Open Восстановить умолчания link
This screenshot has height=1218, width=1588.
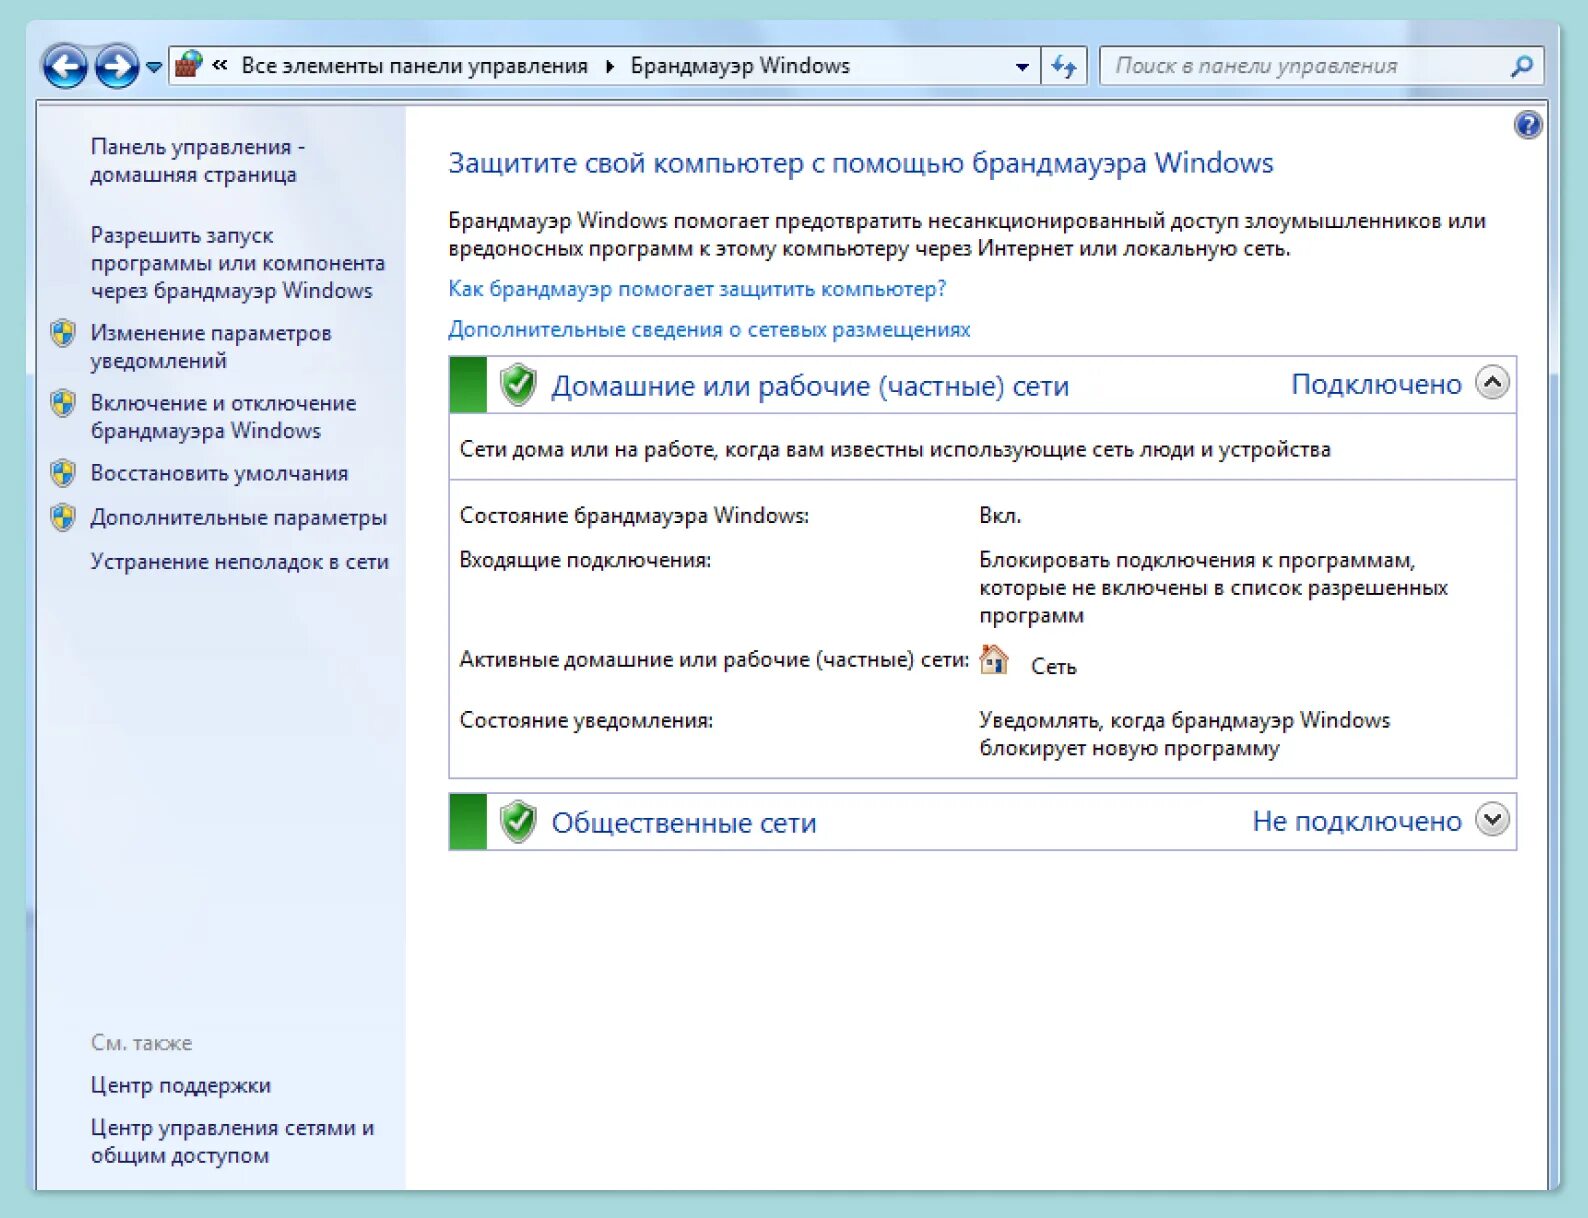219,473
